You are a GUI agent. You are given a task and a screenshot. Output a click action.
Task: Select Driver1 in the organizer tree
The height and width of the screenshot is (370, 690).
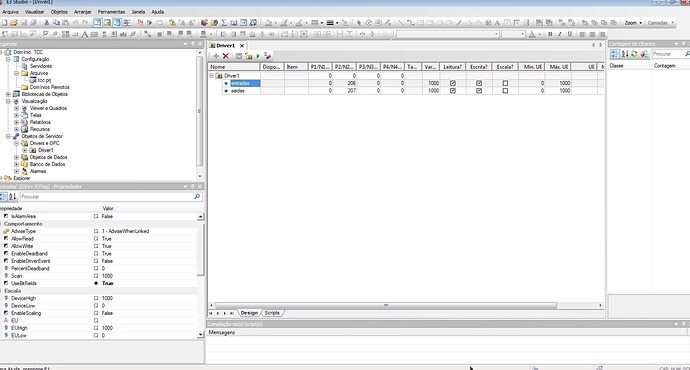(45, 150)
